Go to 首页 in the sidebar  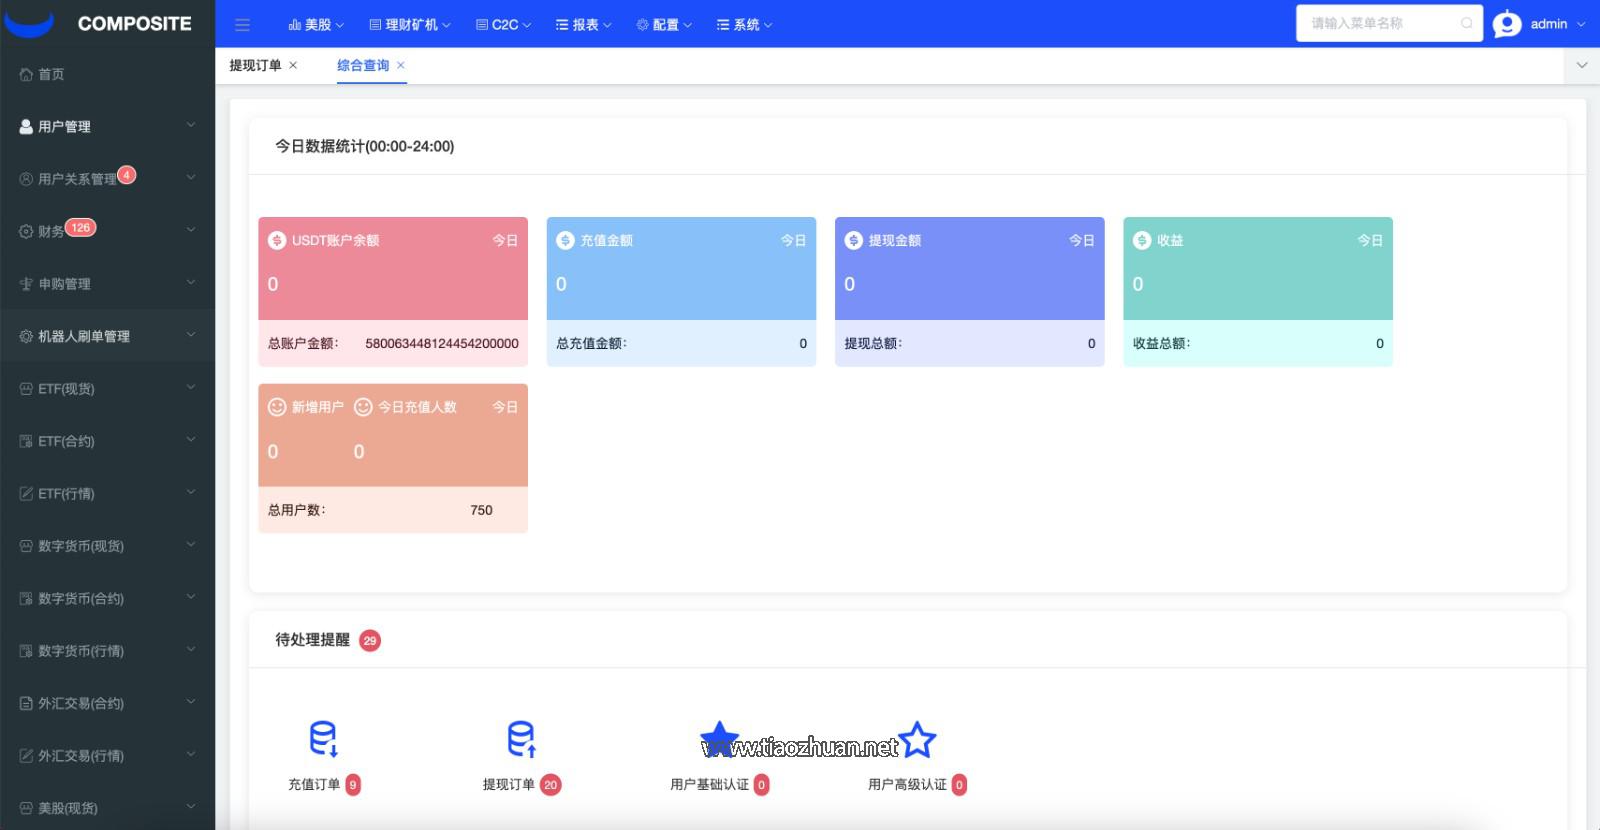[51, 74]
